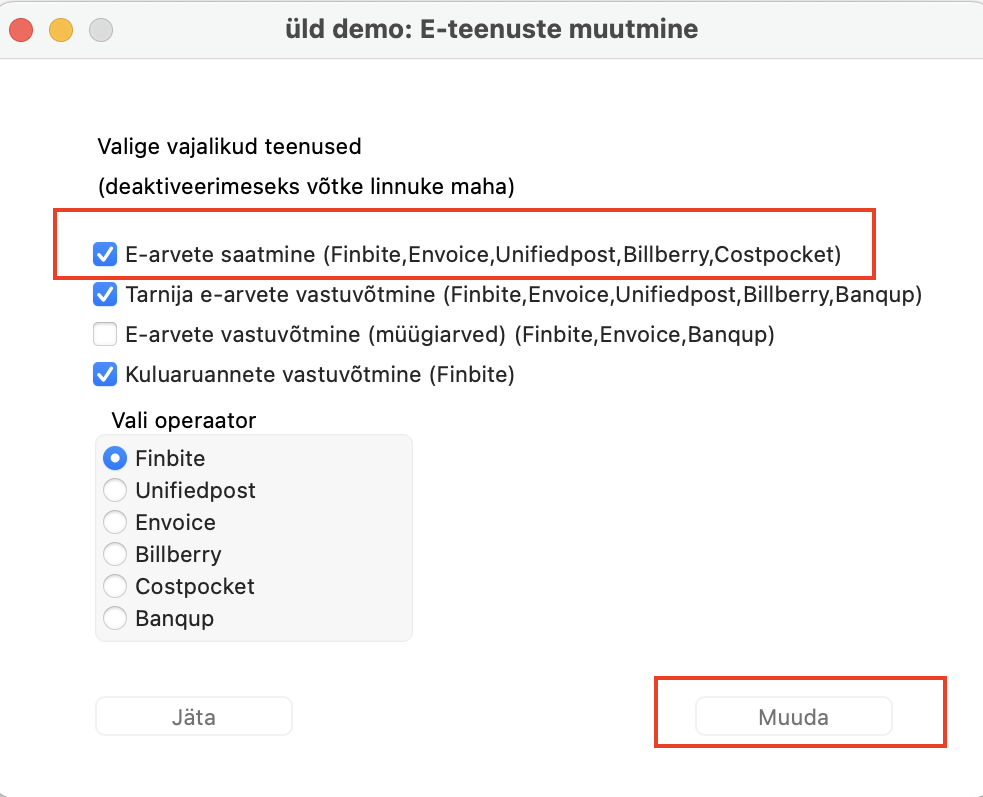Select the Finbite operator radio button
Viewport: 983px width, 797px height.
point(116,459)
